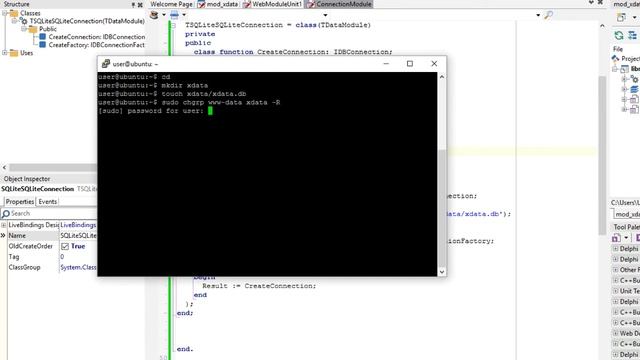Open the method selector dropdown near search icon
Screen dimensions: 640x360
[538, 16]
